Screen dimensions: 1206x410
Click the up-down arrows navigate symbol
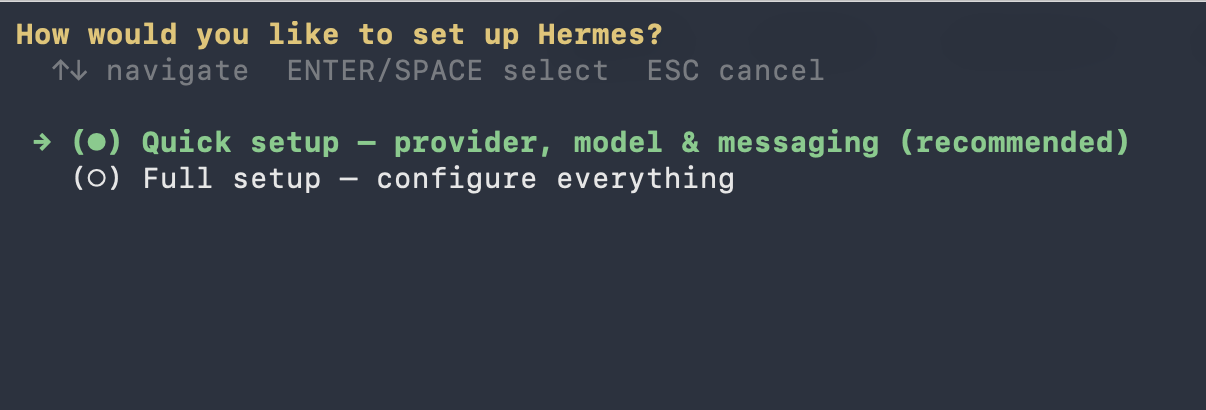coord(70,71)
